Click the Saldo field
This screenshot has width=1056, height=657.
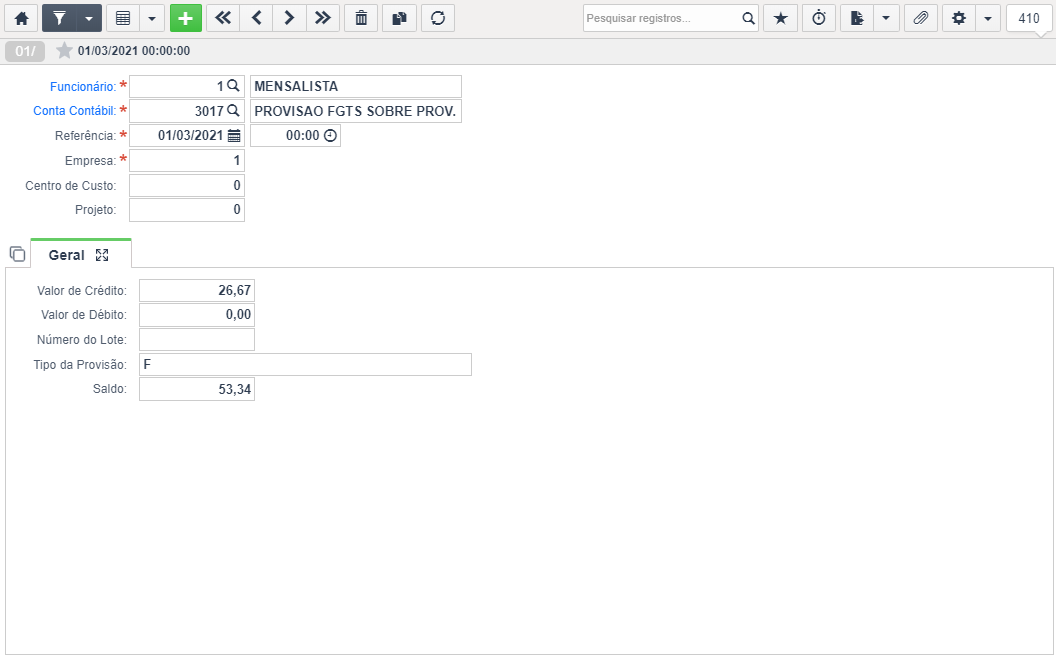point(197,389)
